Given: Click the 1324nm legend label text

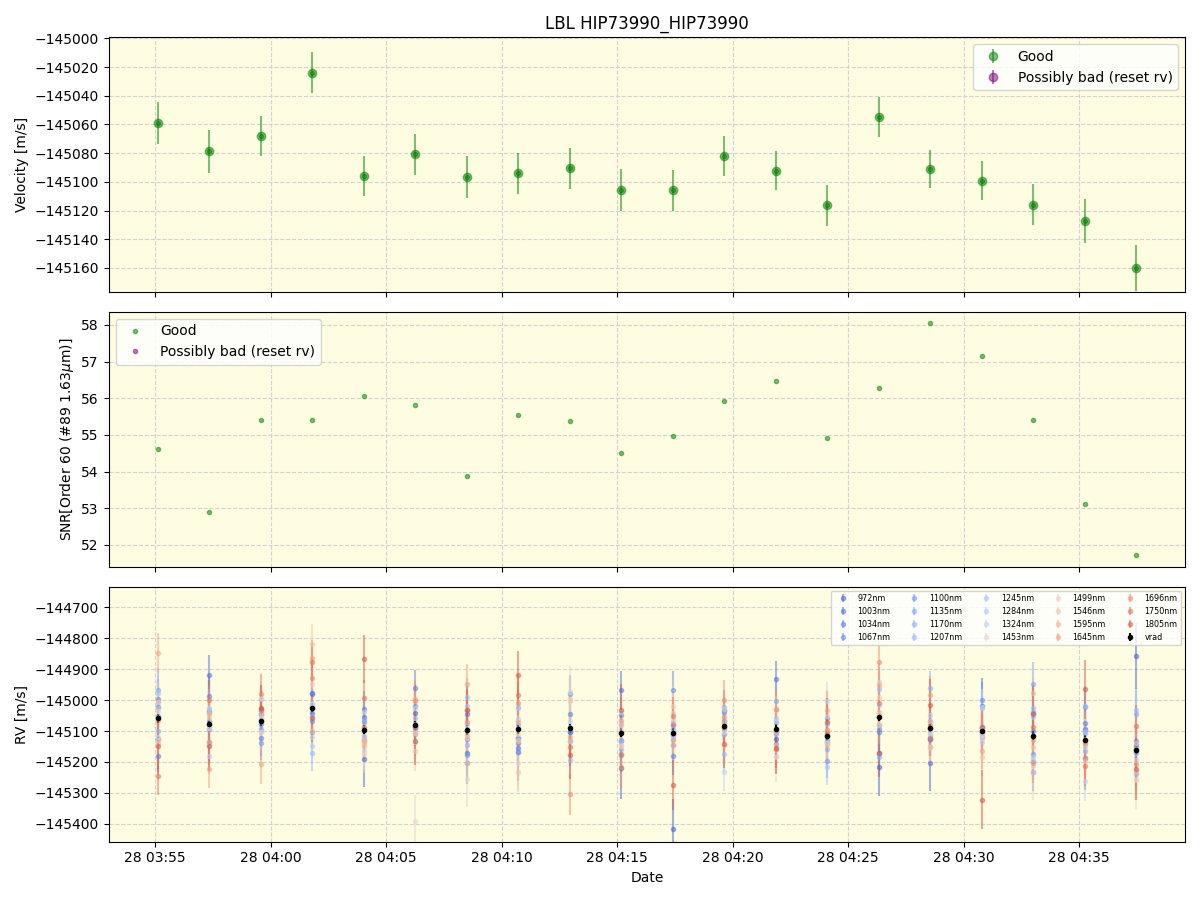Looking at the screenshot, I should point(1017,624).
